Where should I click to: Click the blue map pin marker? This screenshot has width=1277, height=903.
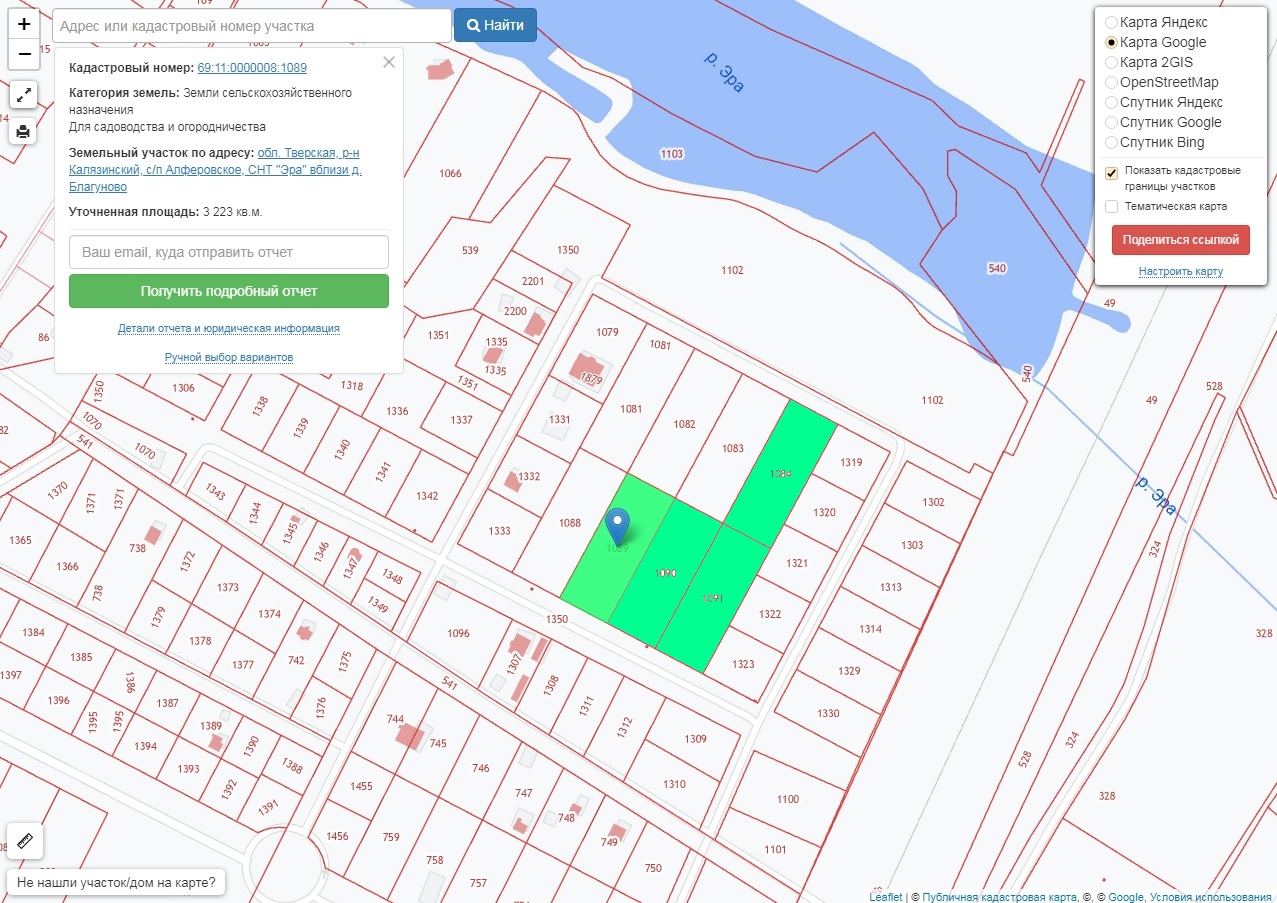click(619, 526)
